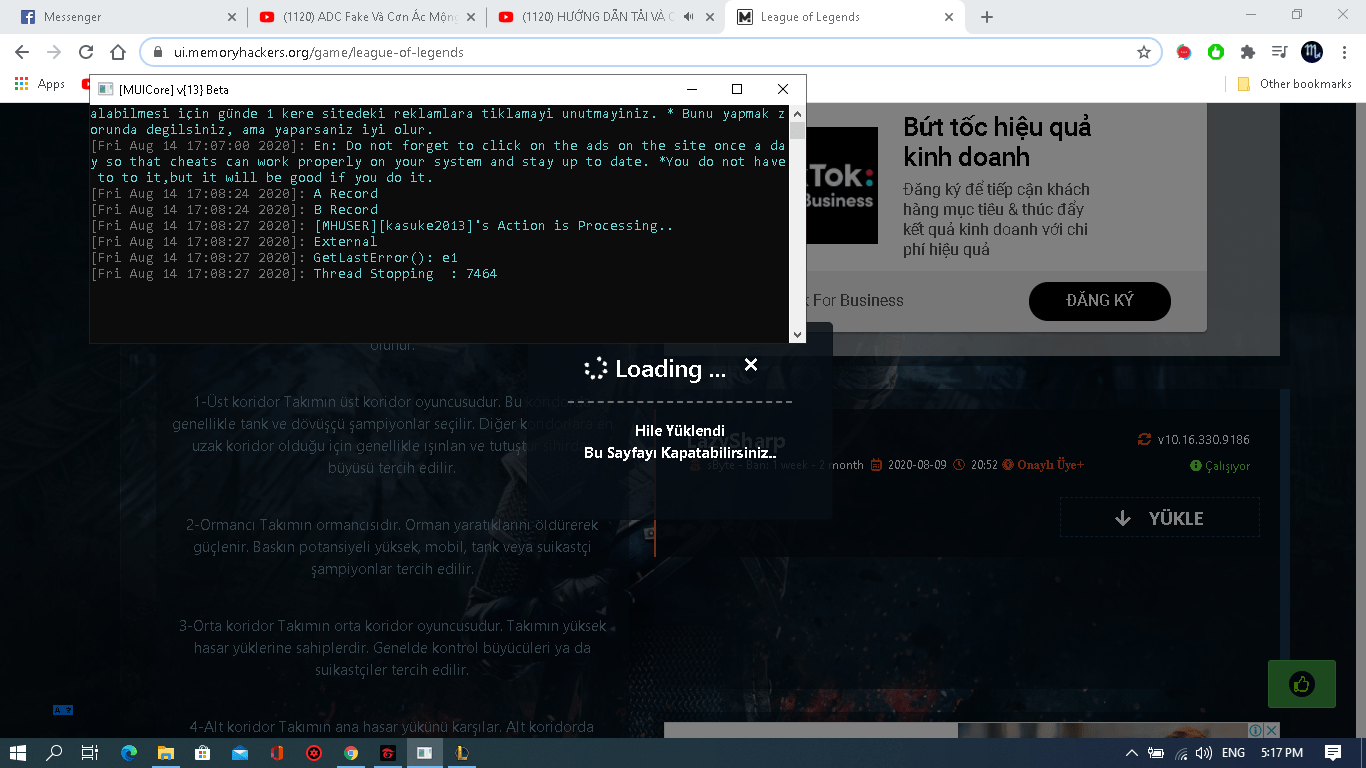1366x768 pixels.
Task: Switch to the MUICore taskbar window
Action: coord(425,752)
